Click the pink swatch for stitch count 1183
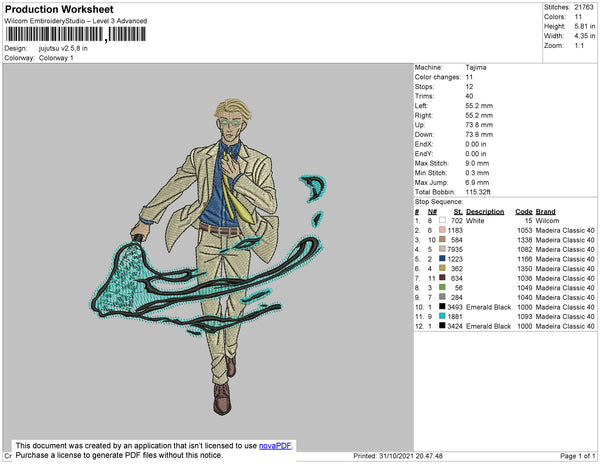Image resolution: width=600 pixels, height=464 pixels. (x=442, y=230)
